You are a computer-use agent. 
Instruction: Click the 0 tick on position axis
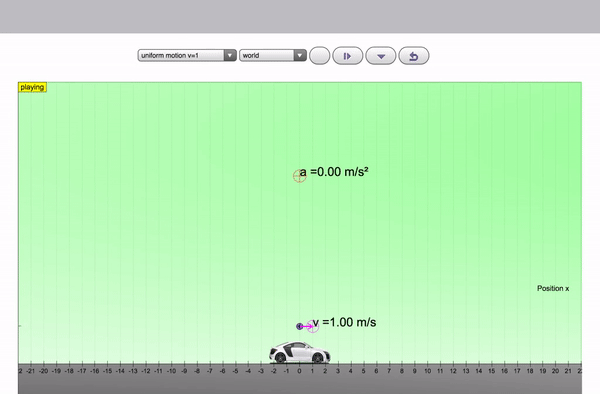299,371
